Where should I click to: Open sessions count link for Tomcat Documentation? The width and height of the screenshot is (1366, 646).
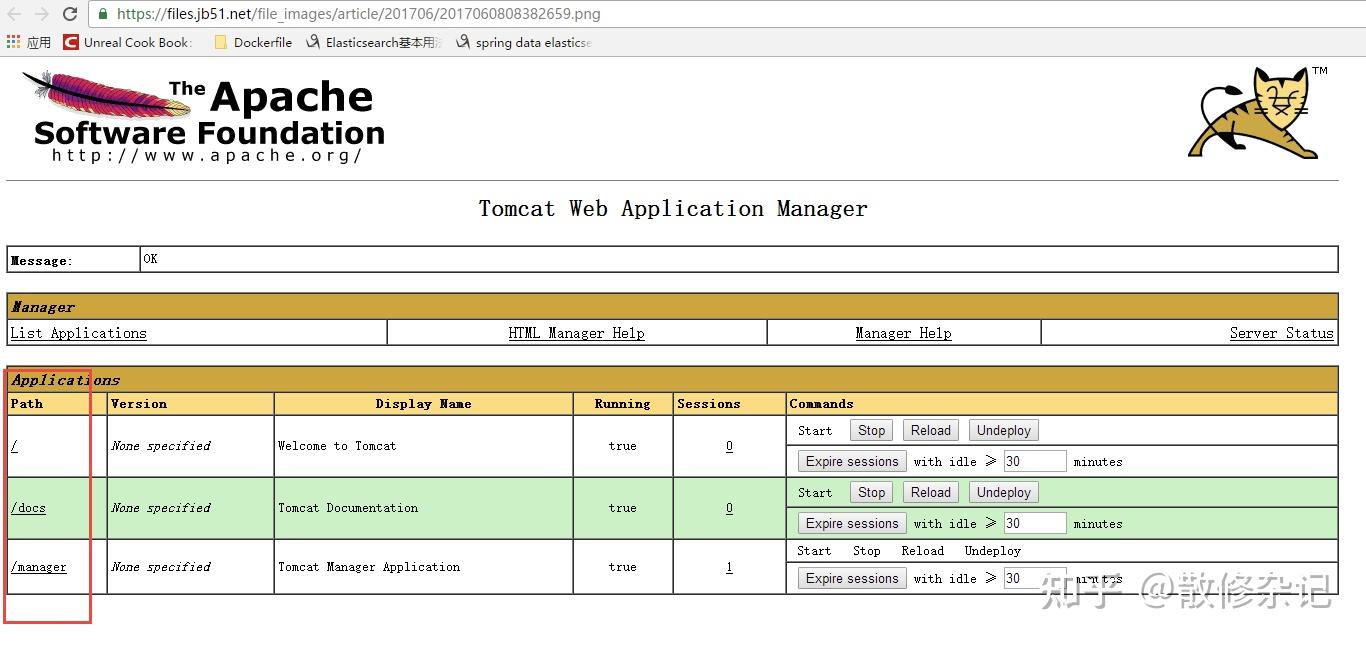tap(729, 508)
